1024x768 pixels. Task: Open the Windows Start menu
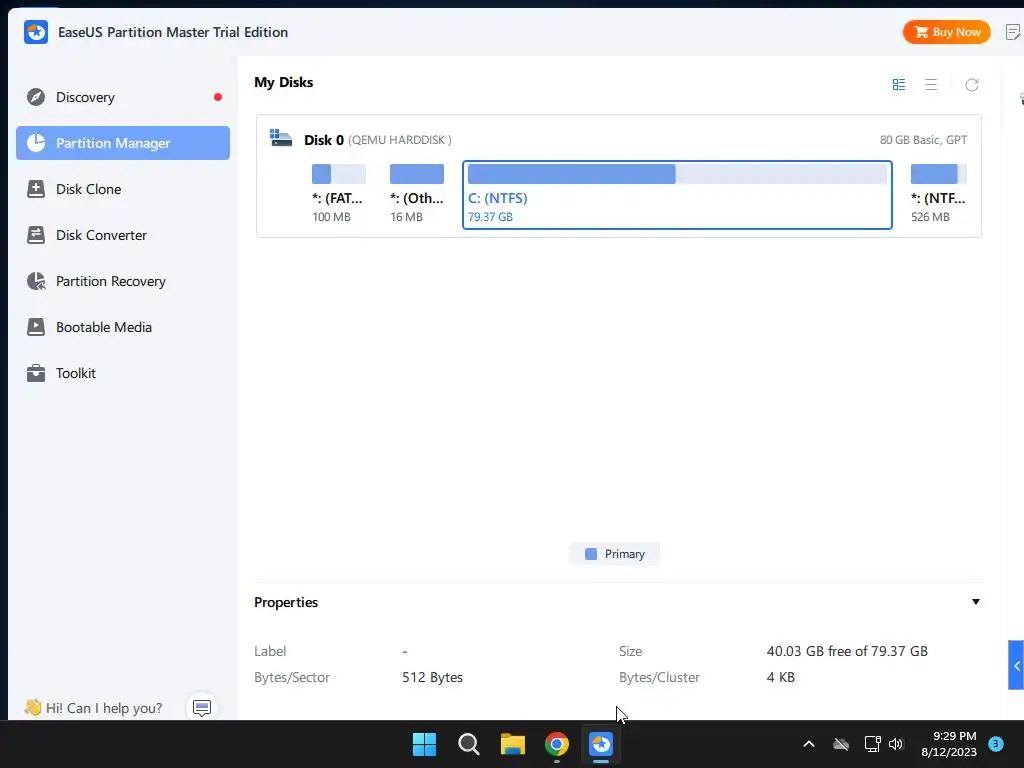424,744
